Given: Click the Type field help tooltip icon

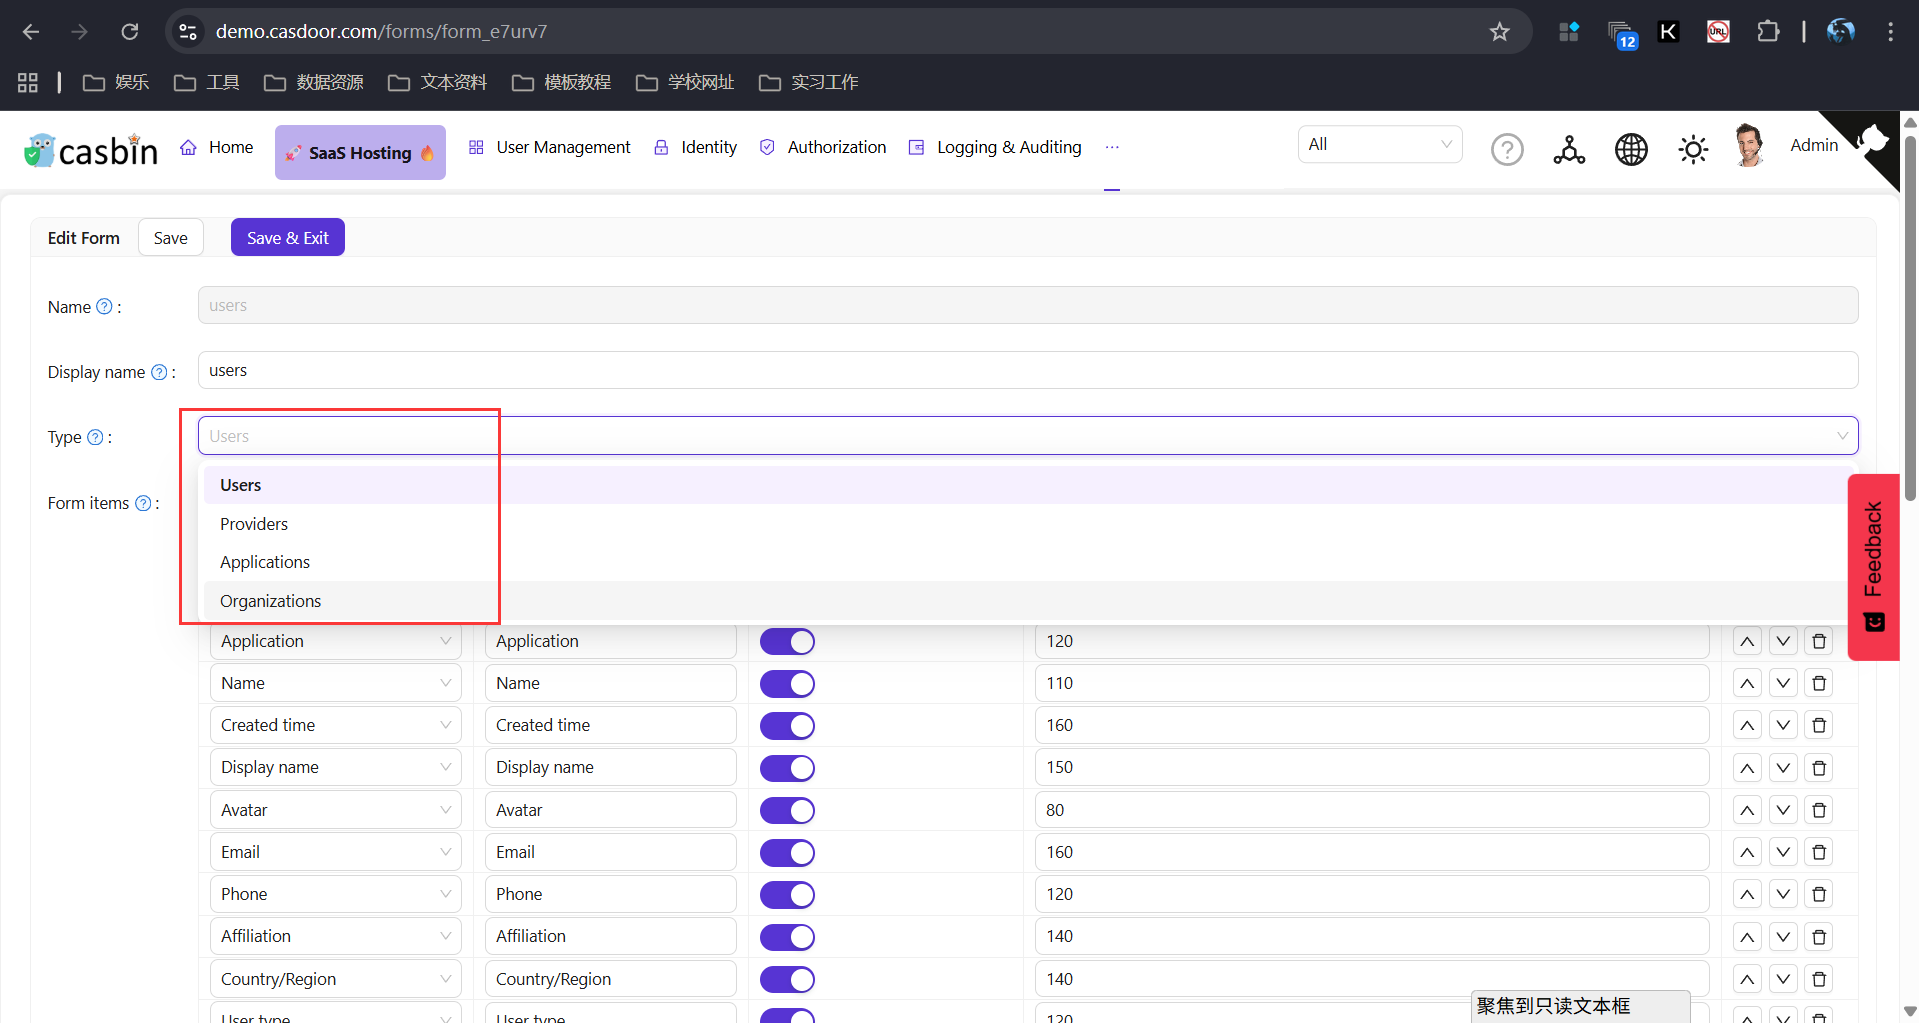Looking at the screenshot, I should (95, 436).
